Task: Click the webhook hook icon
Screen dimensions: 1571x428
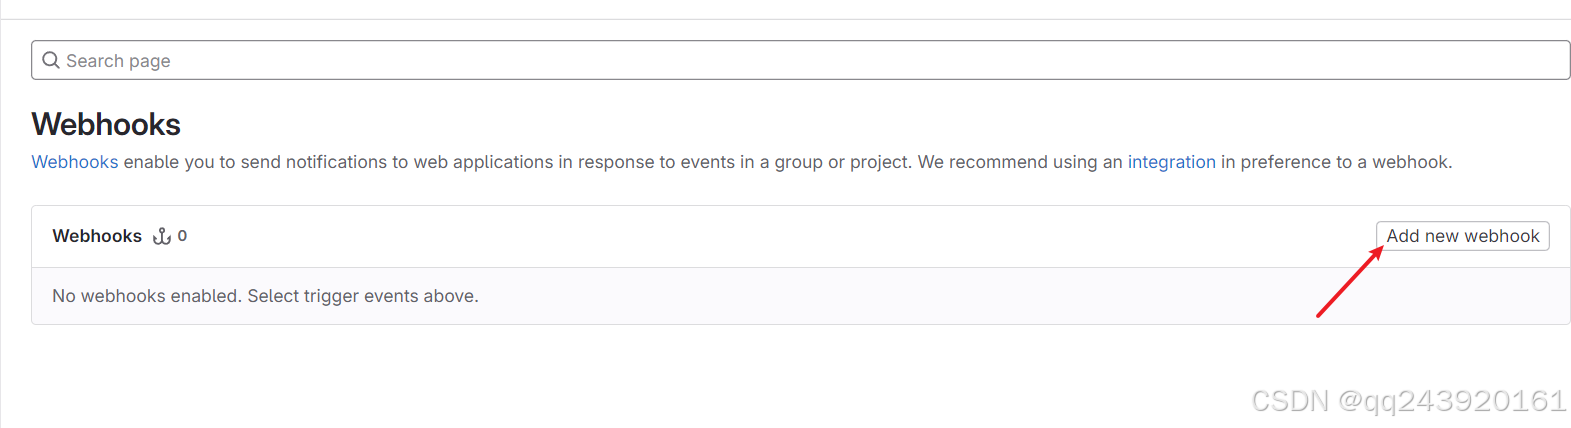Action: (162, 237)
